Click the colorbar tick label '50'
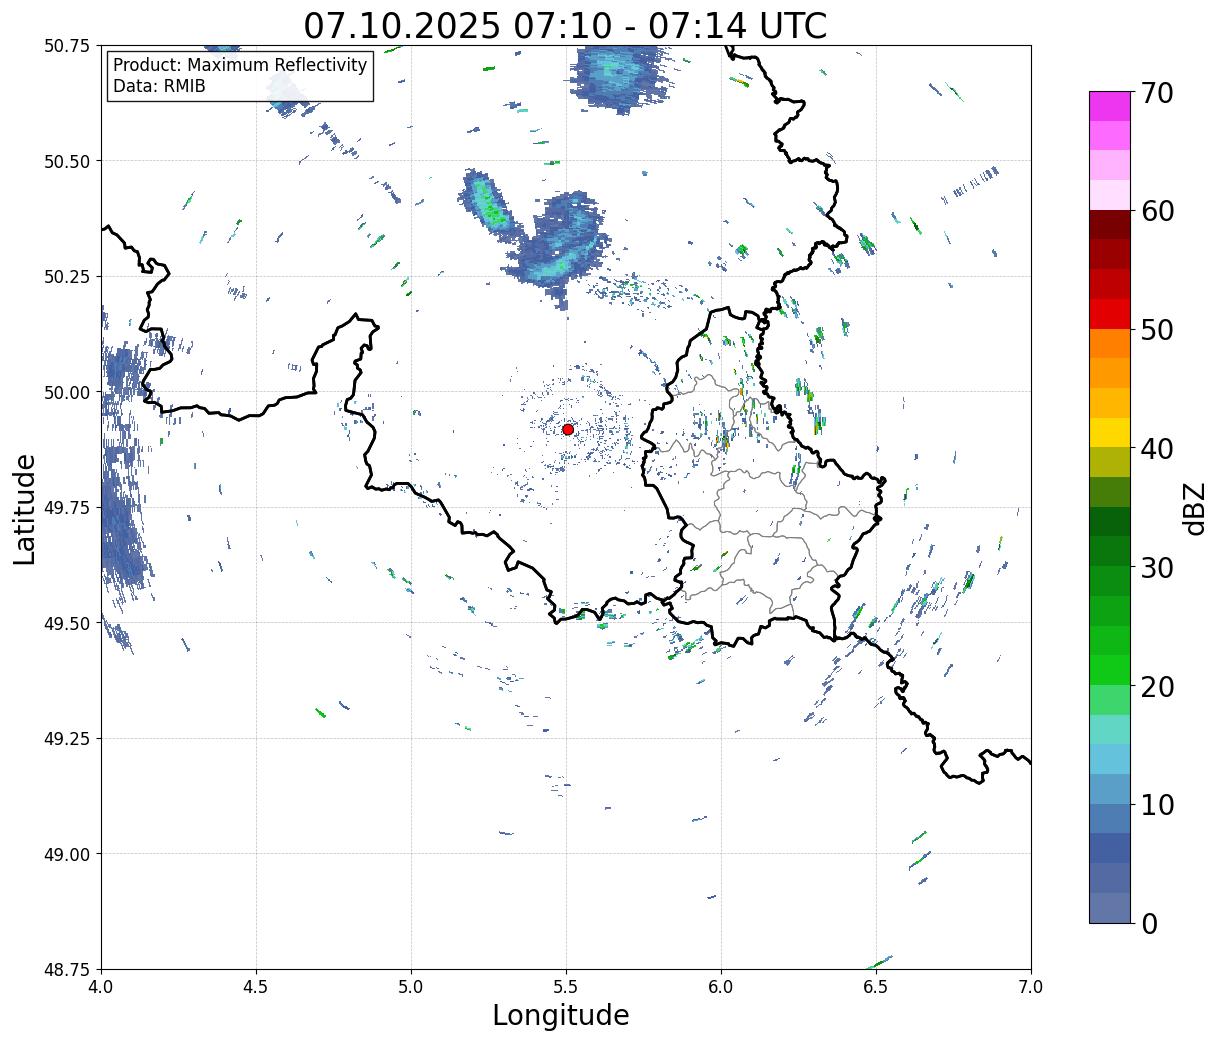This screenshot has width=1219, height=1040. [x=1156, y=330]
